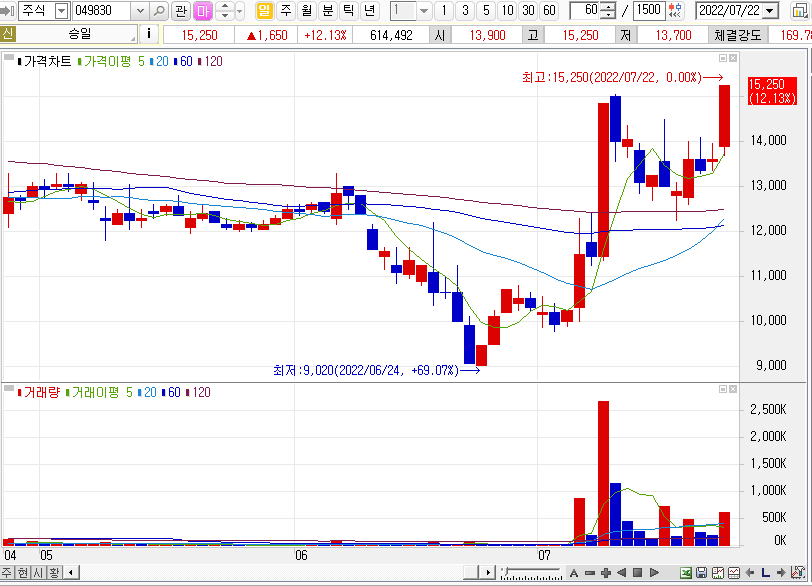The width and height of the screenshot is (812, 586).
Task: Click the price MA 60 legend marker
Action: click(x=183, y=61)
